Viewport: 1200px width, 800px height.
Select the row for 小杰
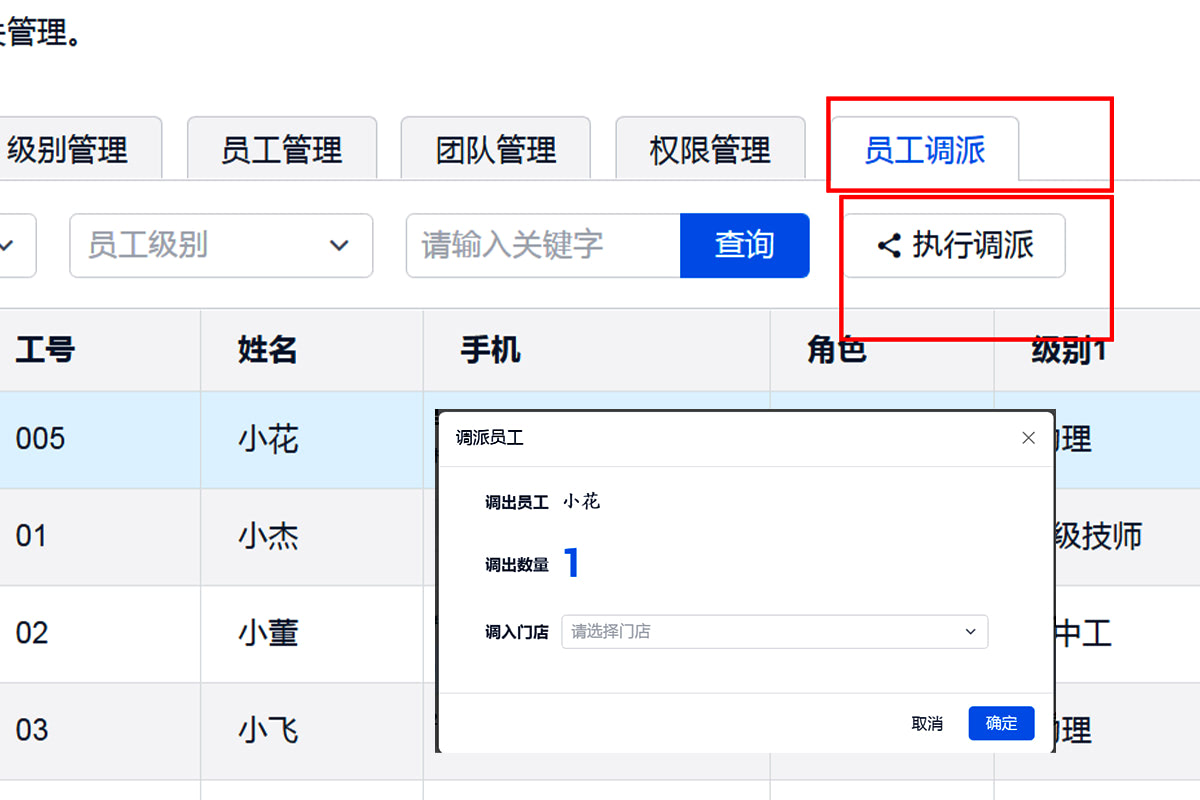coord(267,536)
